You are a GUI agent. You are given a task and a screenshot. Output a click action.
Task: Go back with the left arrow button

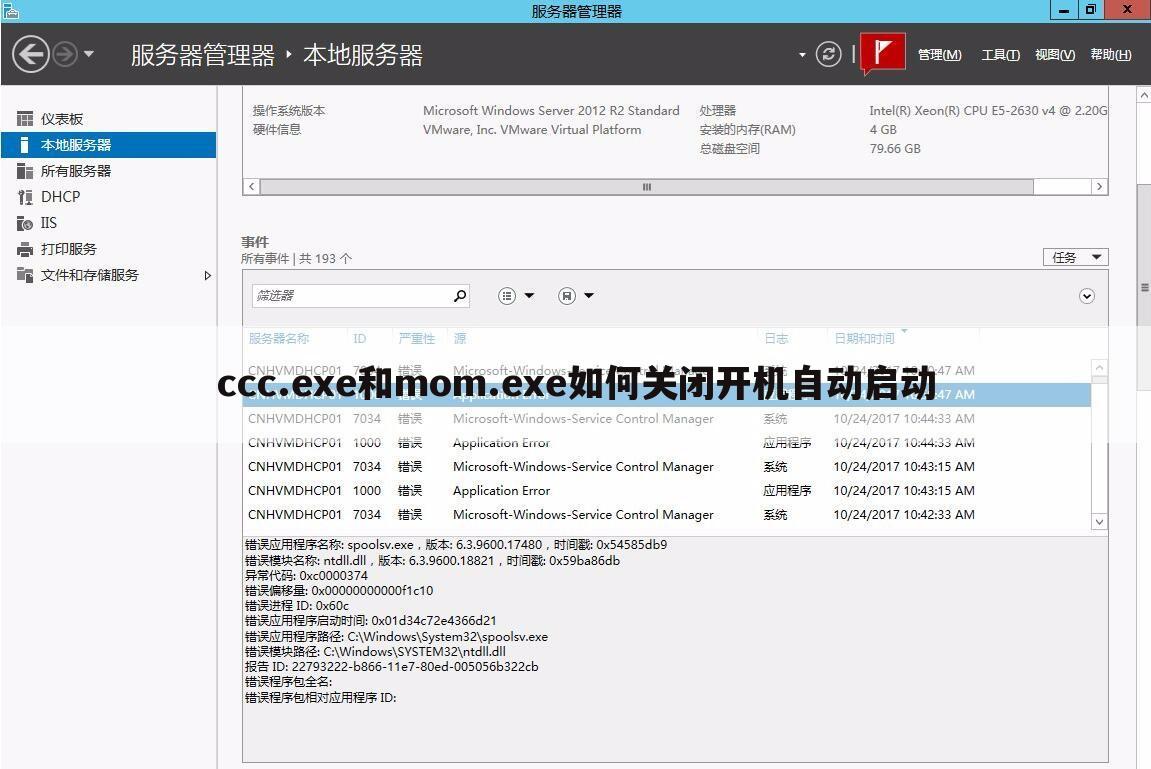click(31, 54)
